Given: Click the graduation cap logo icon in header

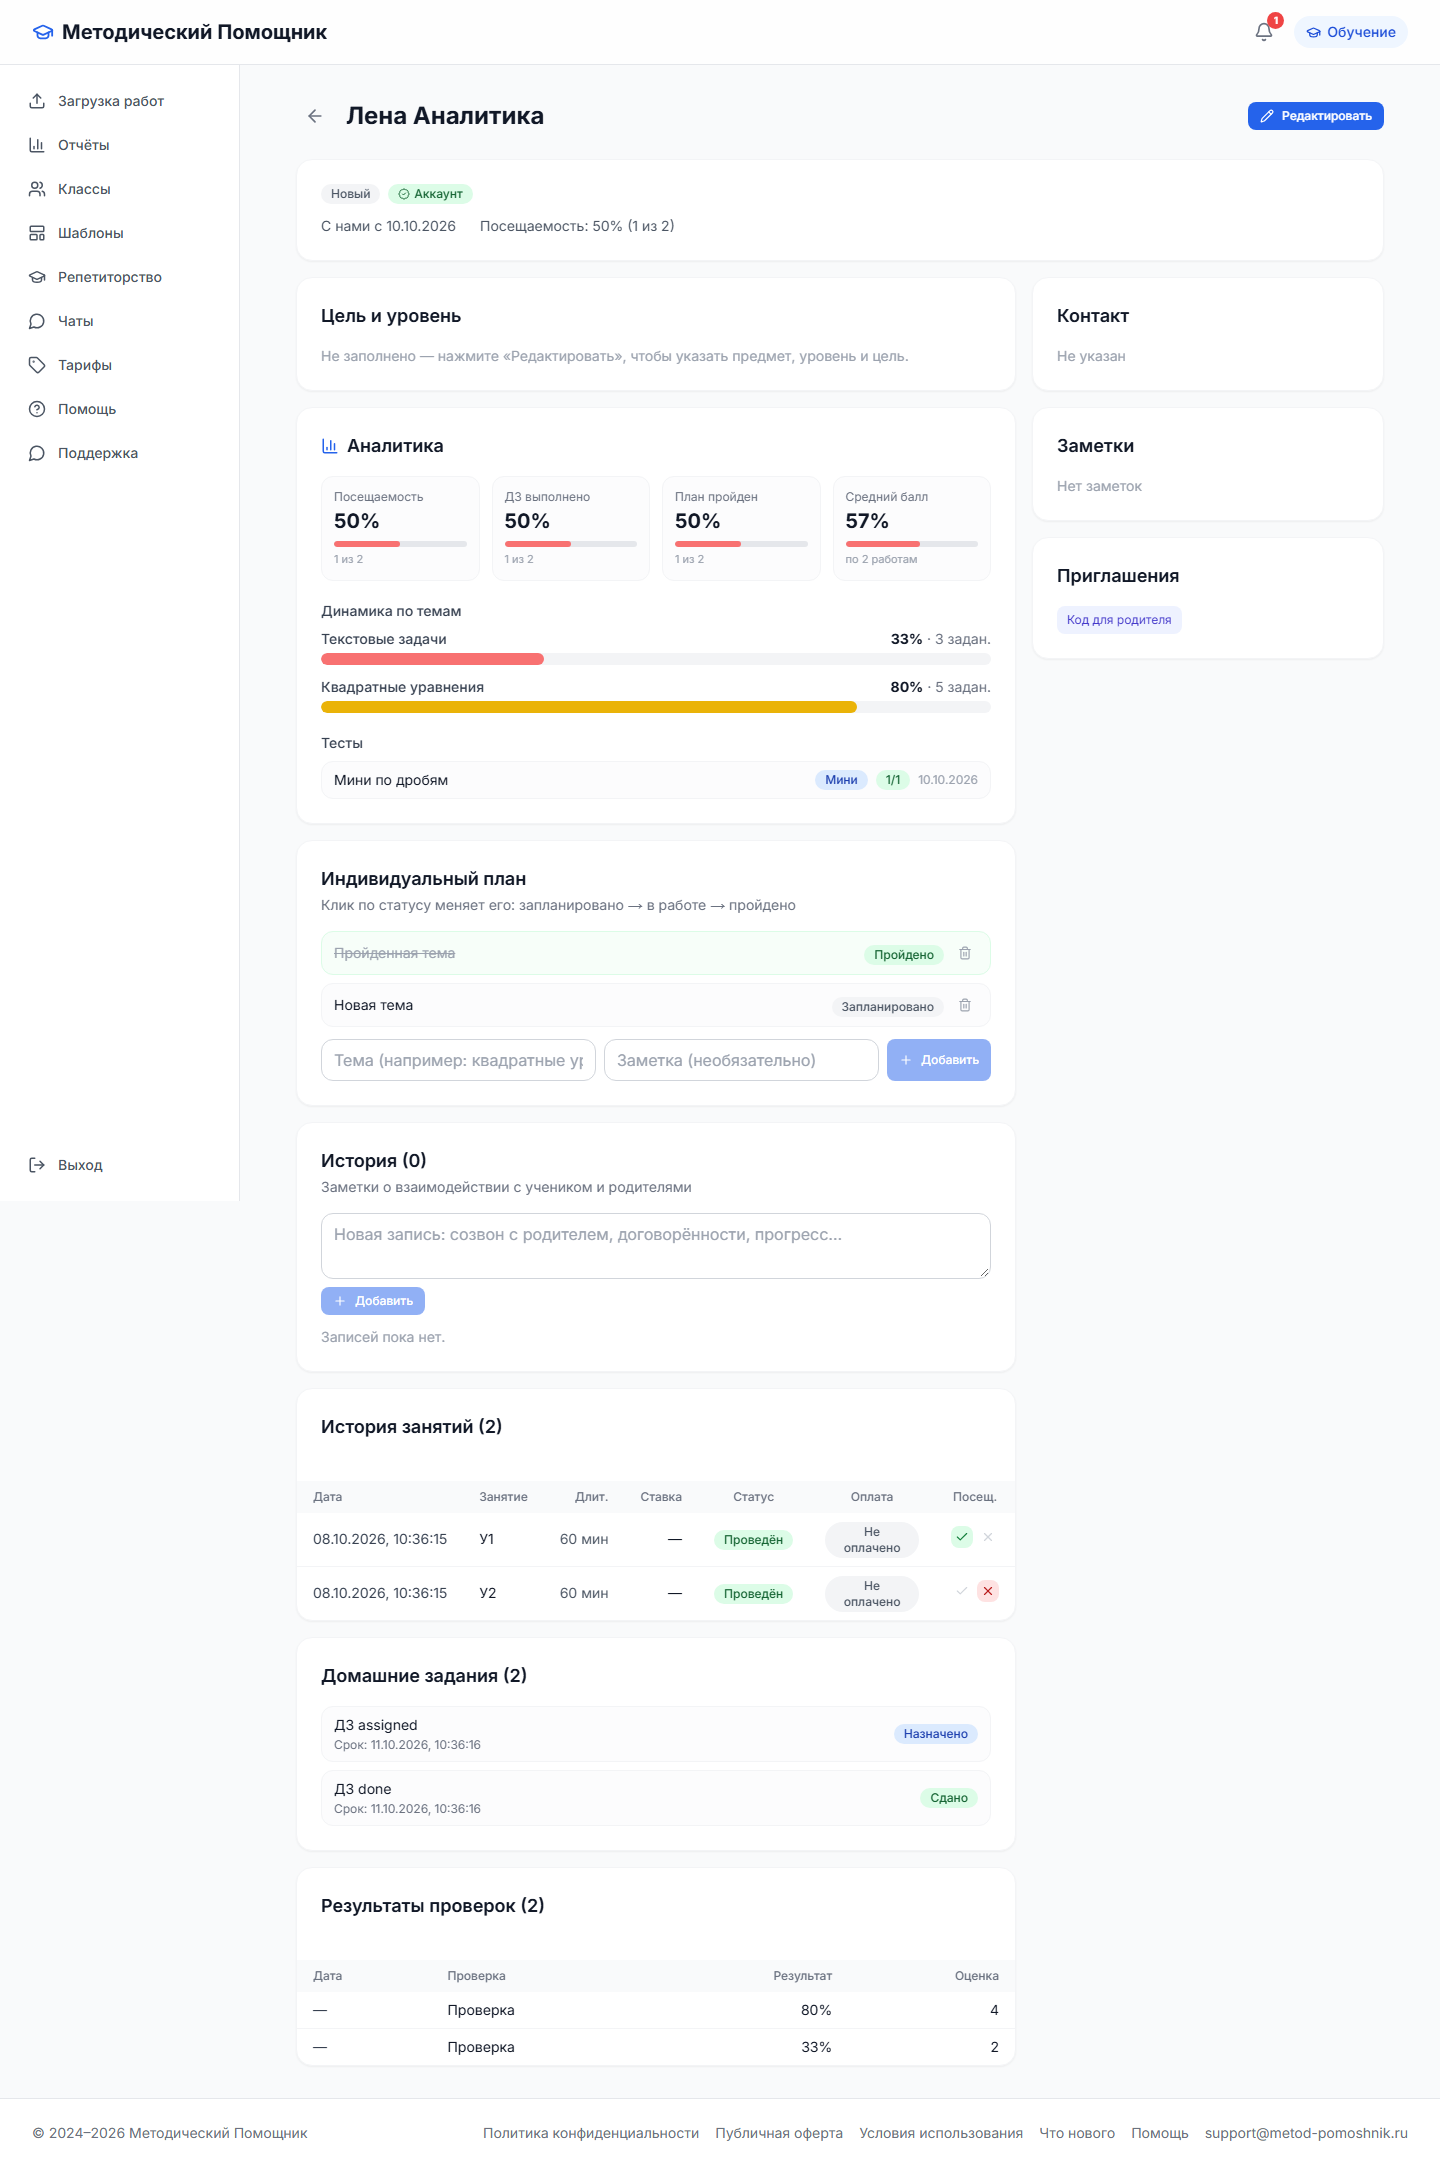Looking at the screenshot, I should 43,32.
